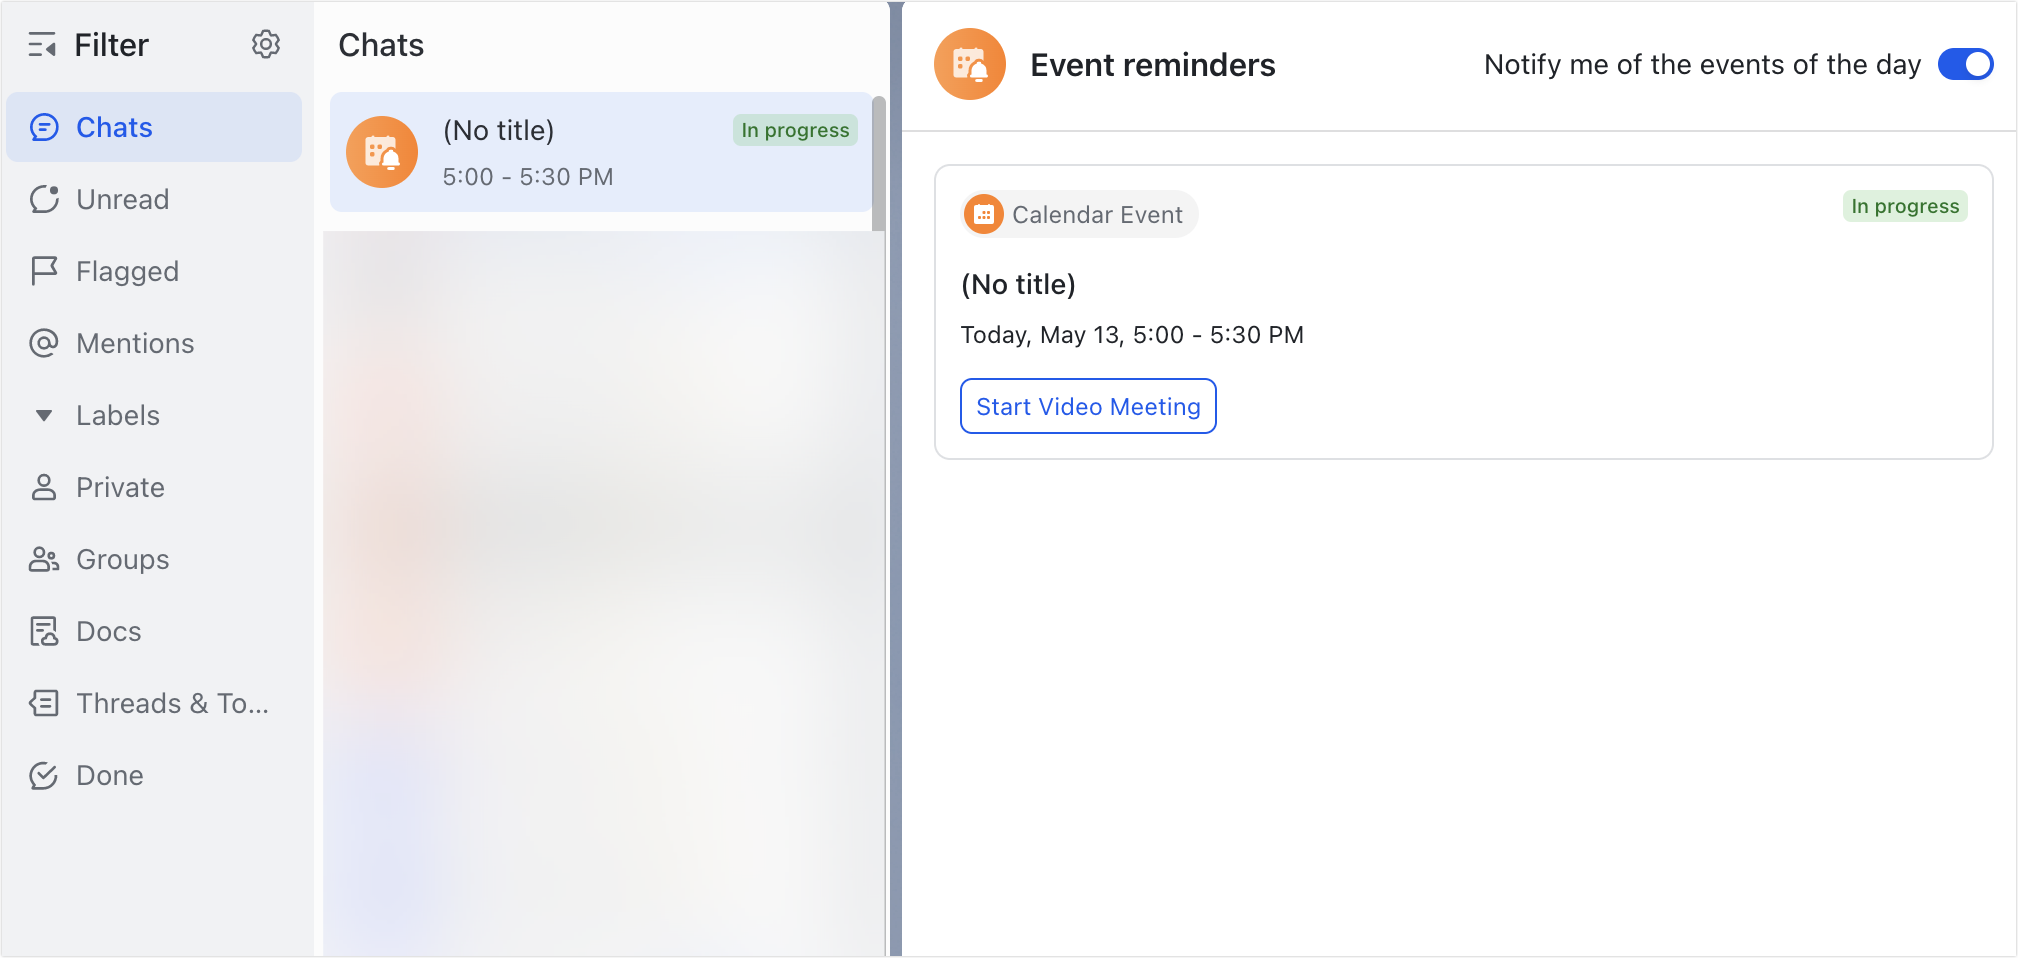Open Threads & Topics filter
This screenshot has height=958, width=2018.
point(172,703)
